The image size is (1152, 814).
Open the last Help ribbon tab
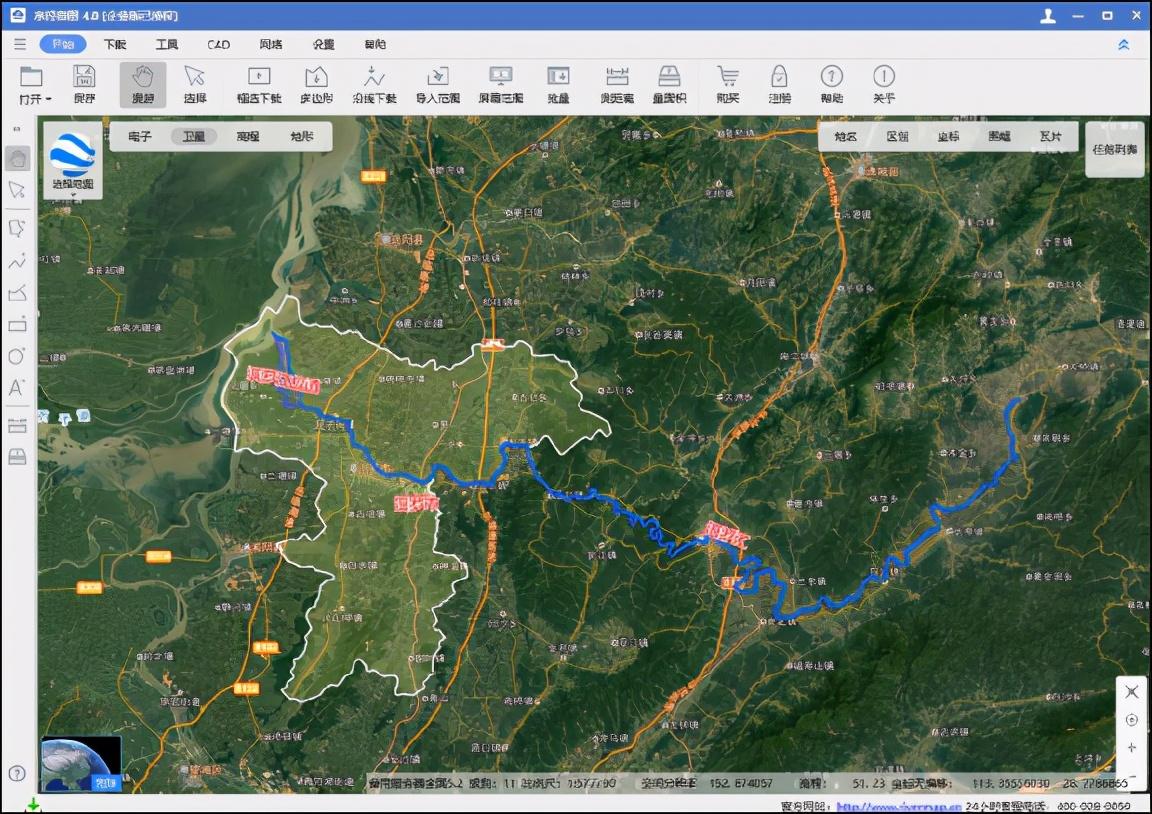[375, 44]
